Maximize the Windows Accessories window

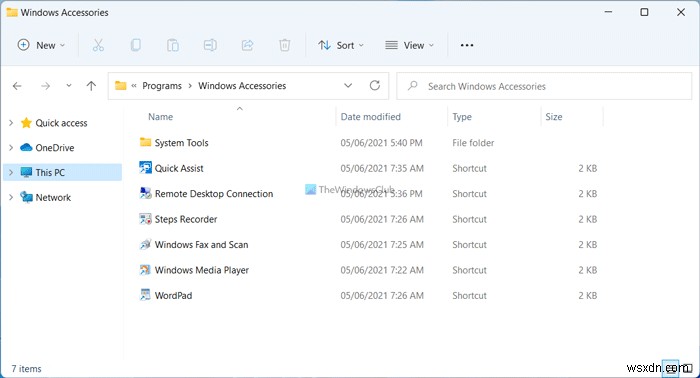pos(644,12)
